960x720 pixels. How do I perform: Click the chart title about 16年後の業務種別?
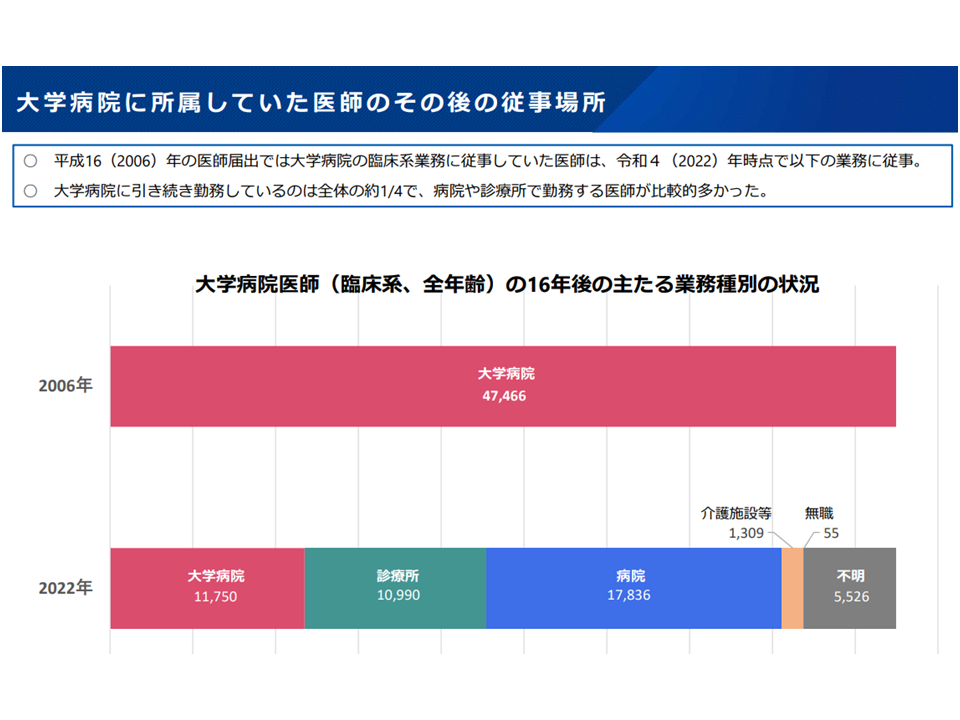tap(506, 285)
